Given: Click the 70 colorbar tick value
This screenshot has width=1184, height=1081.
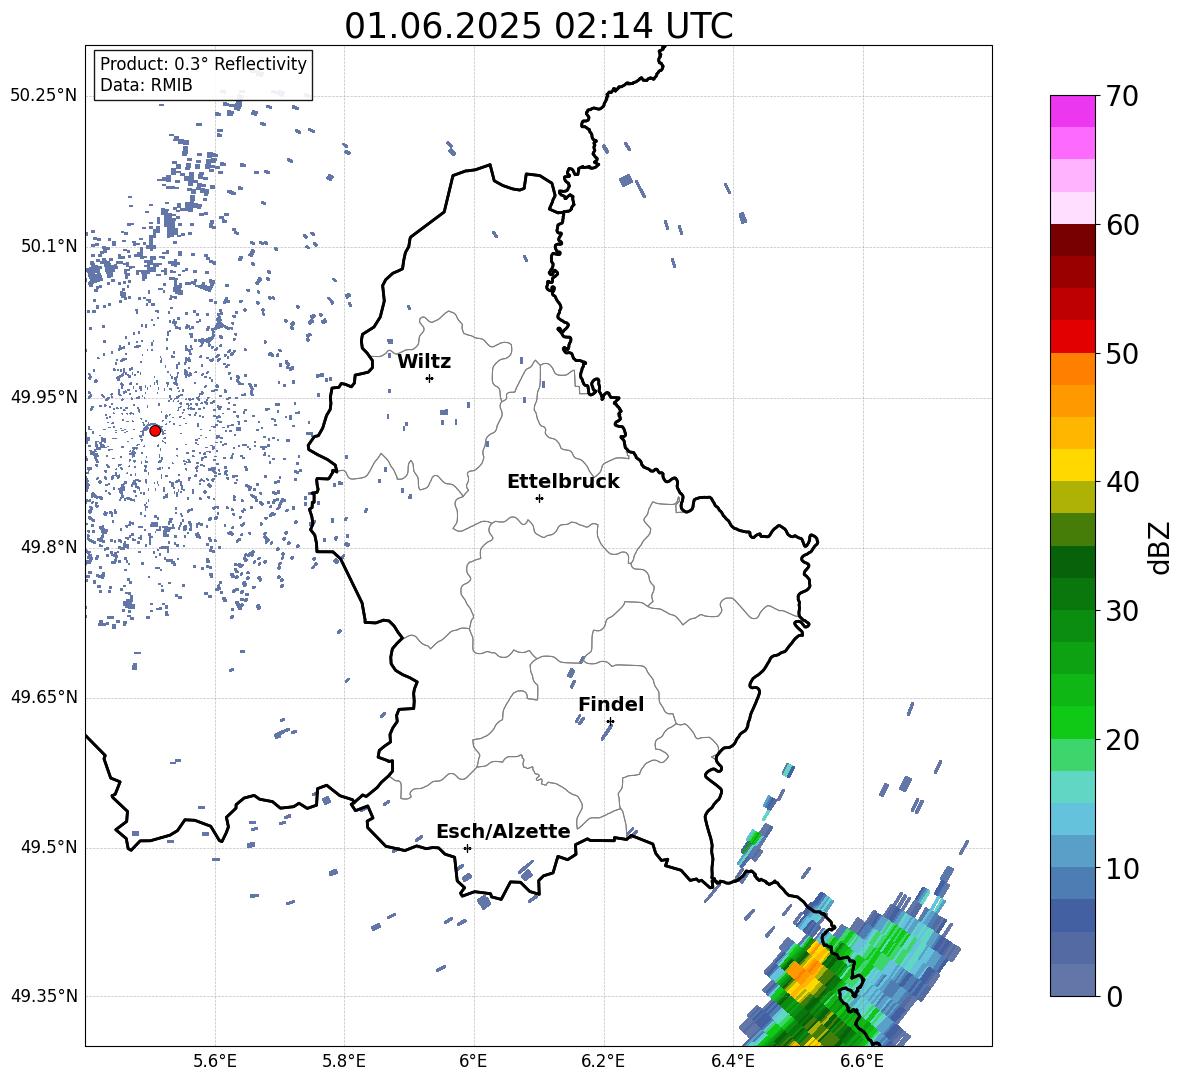Looking at the screenshot, I should coord(1122,96).
